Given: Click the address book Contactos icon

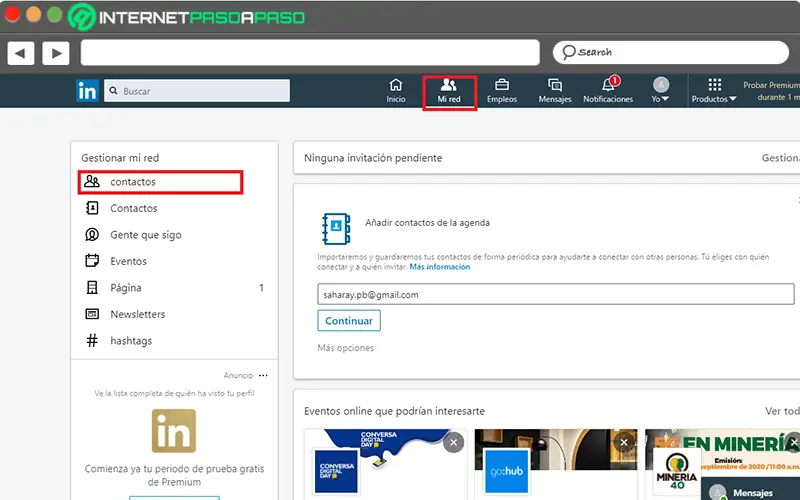Looking at the screenshot, I should click(92, 208).
